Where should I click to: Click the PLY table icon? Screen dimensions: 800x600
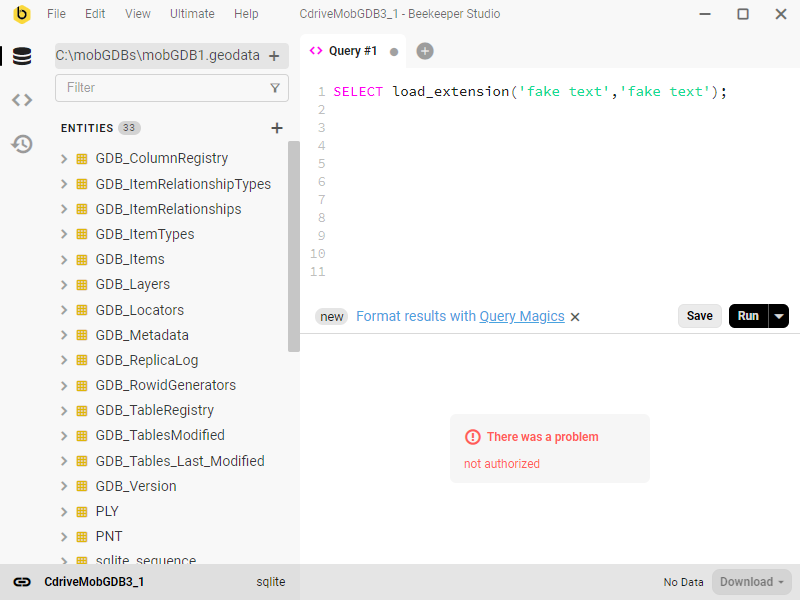[x=82, y=511]
